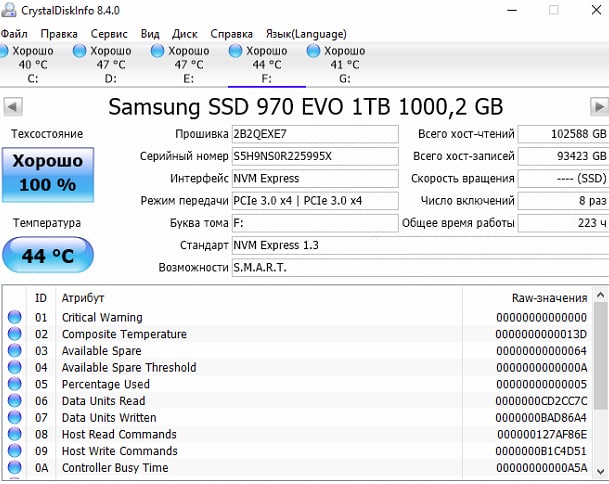Image resolution: width=609 pixels, height=484 pixels.
Task: Click the ID column header
Action: [41, 298]
